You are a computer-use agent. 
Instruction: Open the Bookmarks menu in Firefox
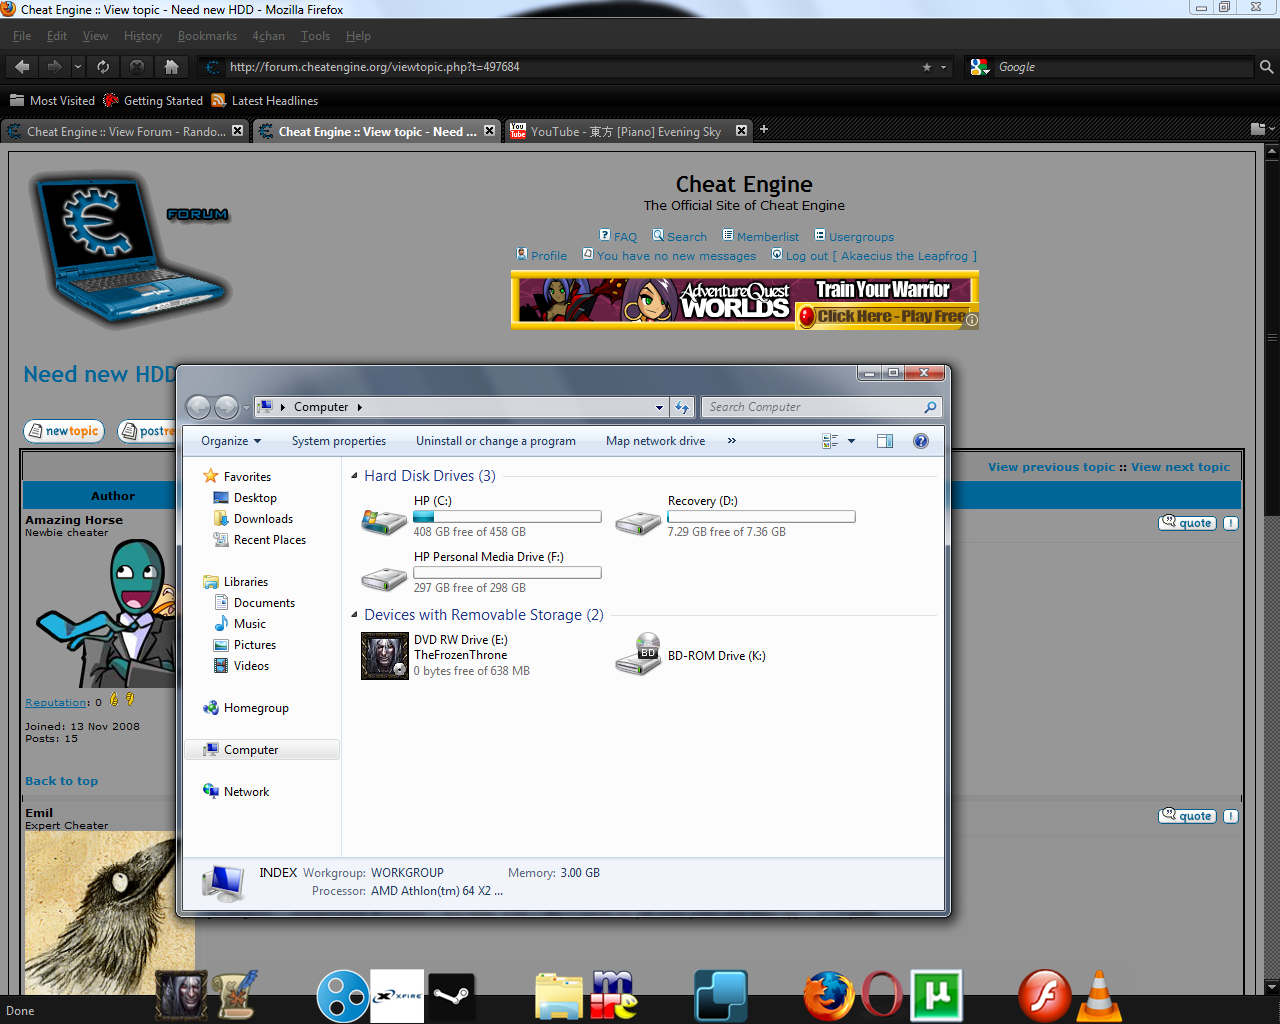point(207,36)
